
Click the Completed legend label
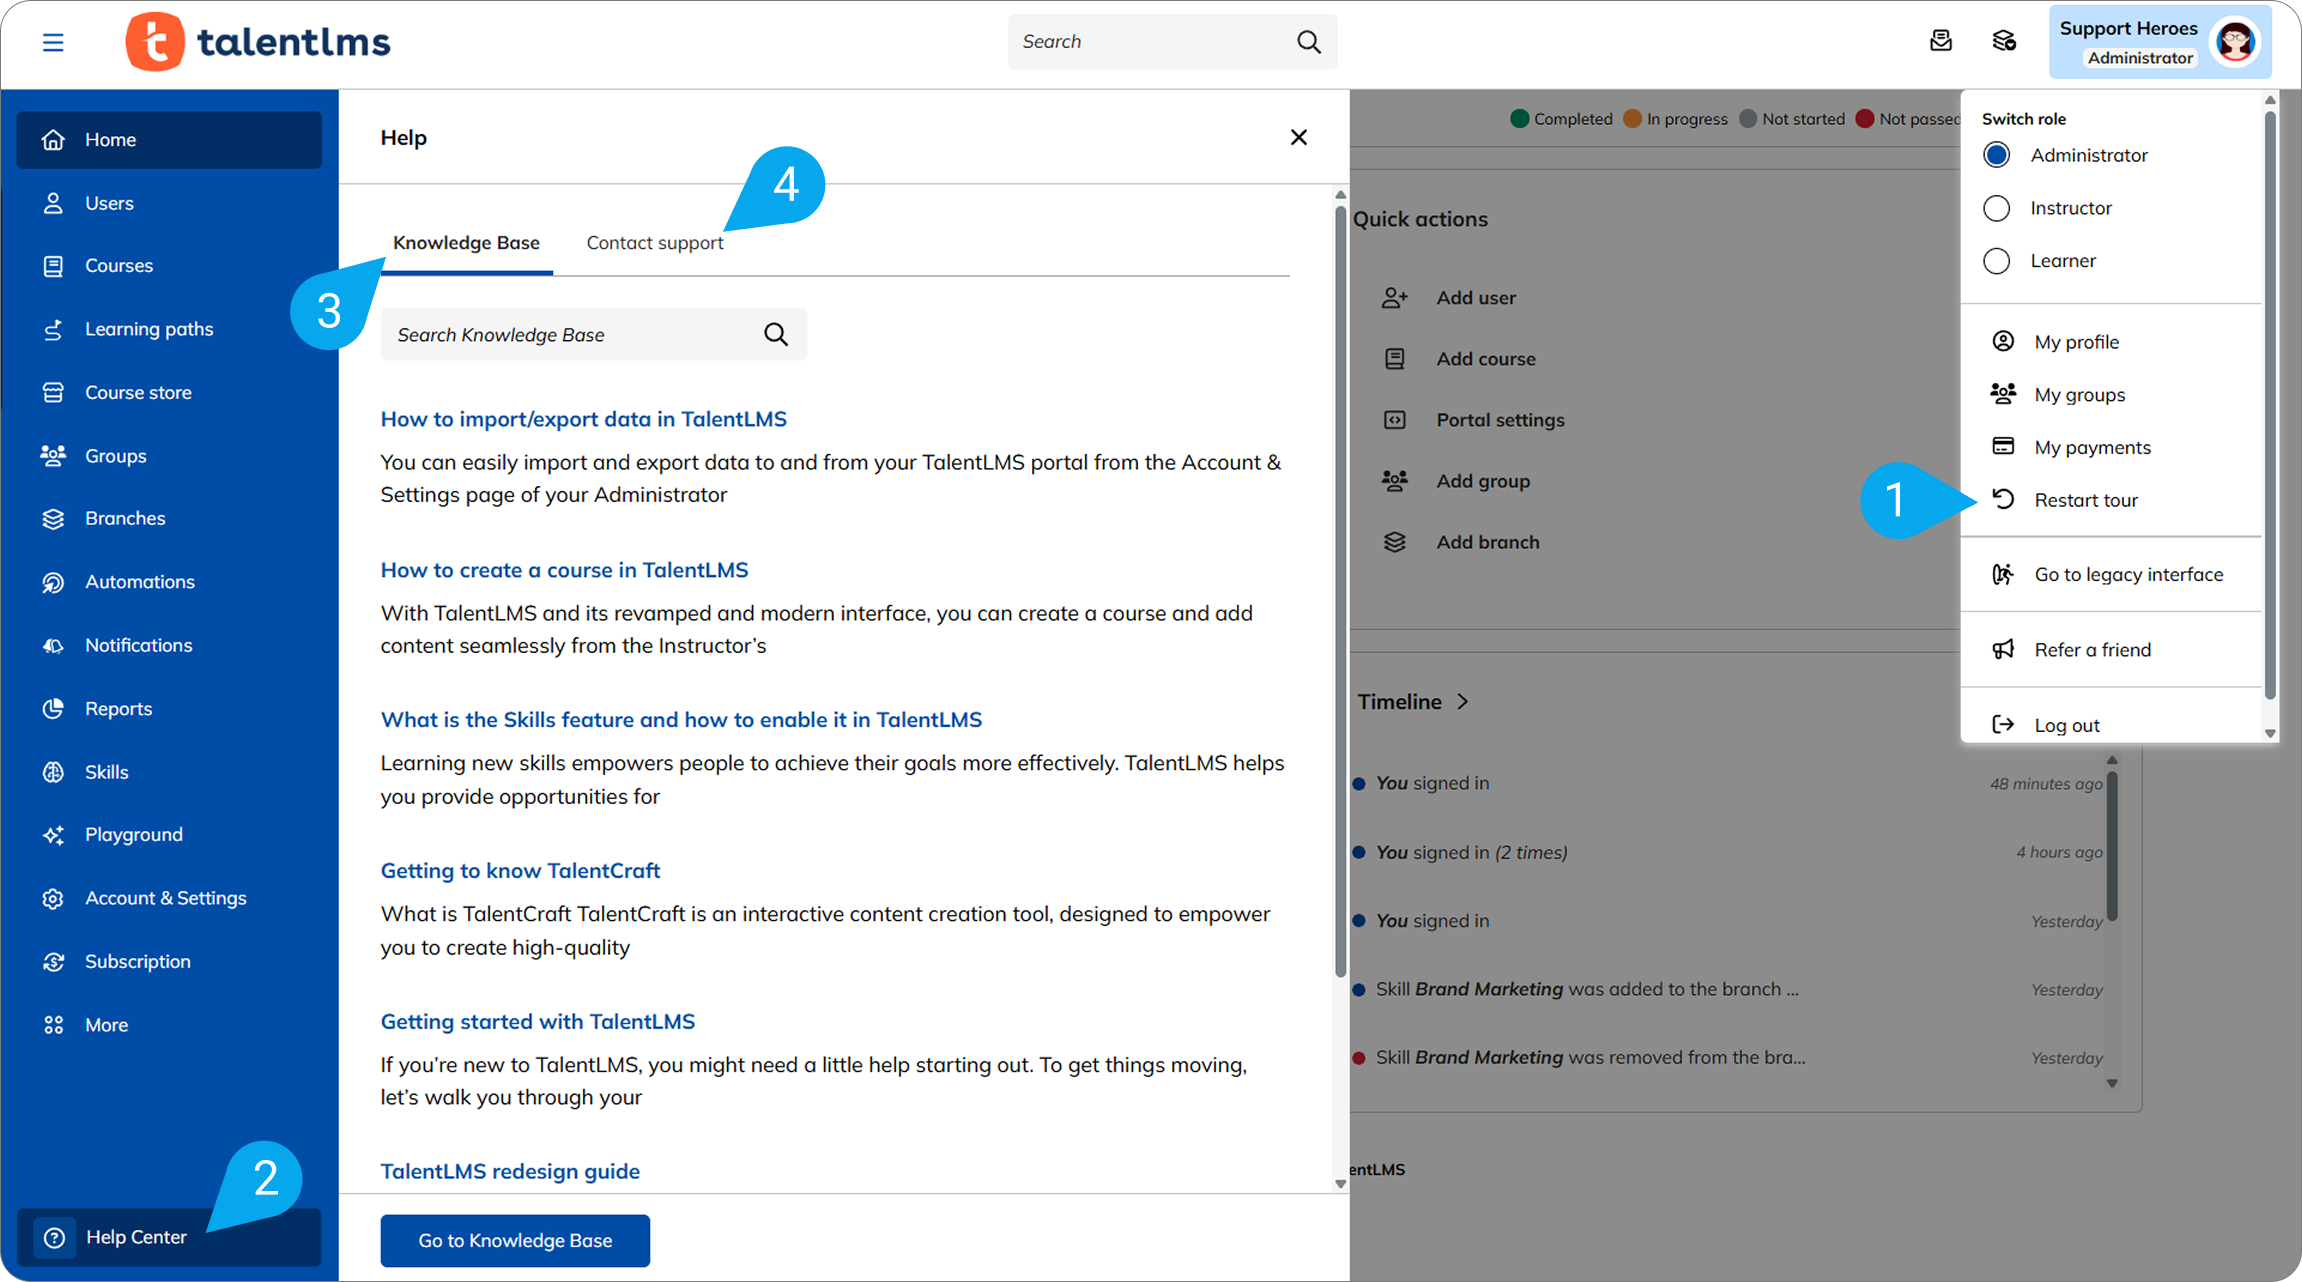(x=1573, y=119)
